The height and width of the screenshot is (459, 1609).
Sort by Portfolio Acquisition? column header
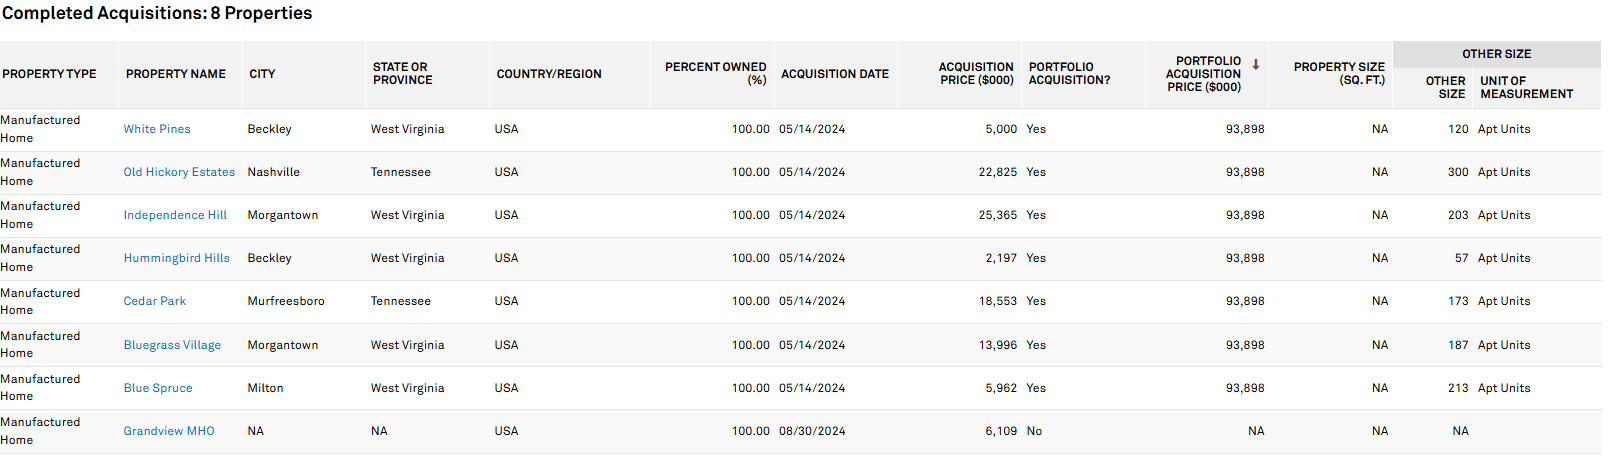[x=1069, y=74]
